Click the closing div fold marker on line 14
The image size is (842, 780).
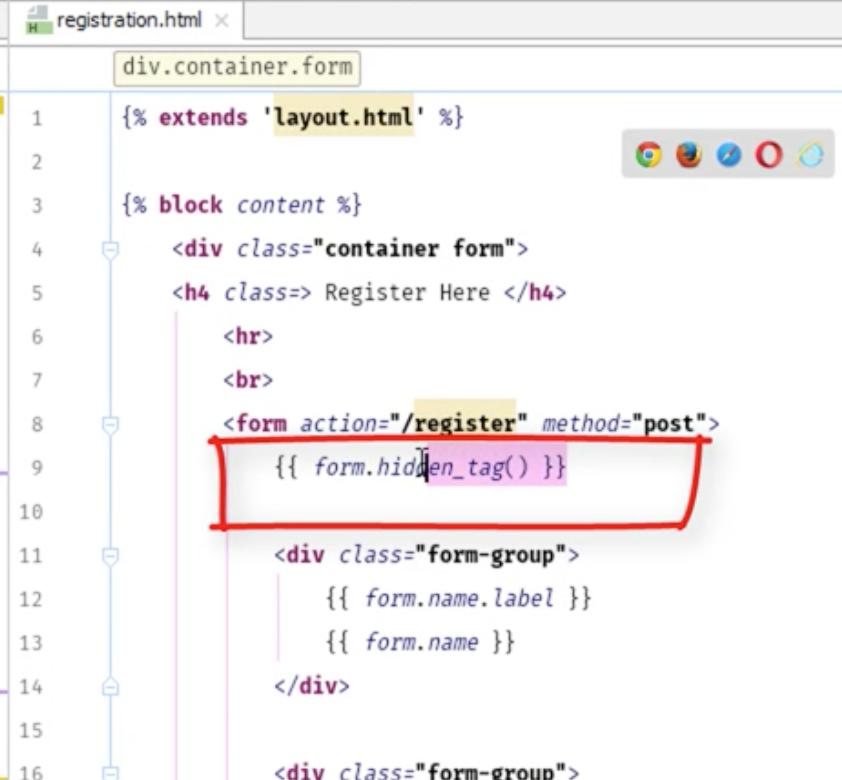(x=110, y=687)
